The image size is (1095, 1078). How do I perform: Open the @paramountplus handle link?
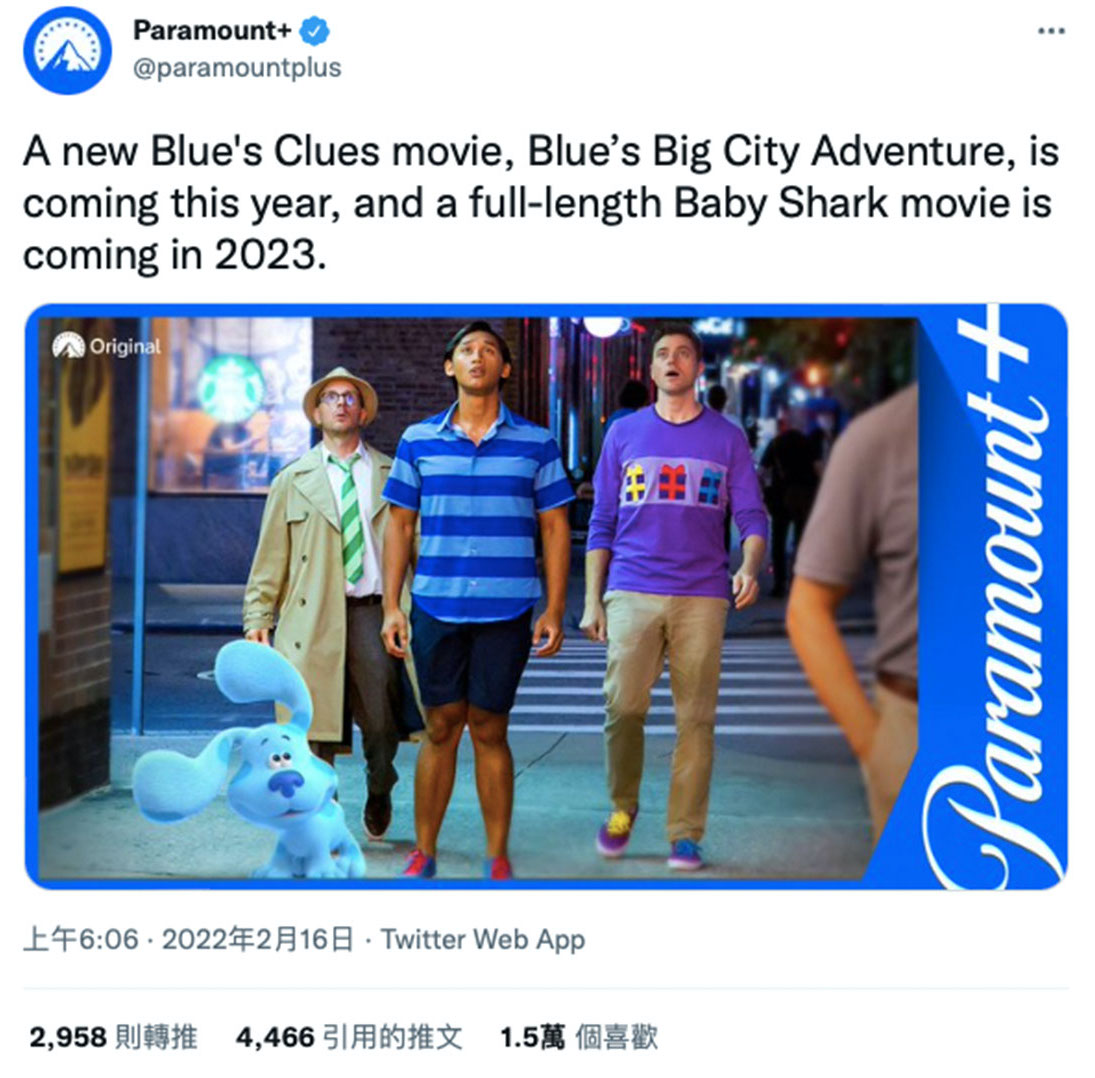point(237,68)
